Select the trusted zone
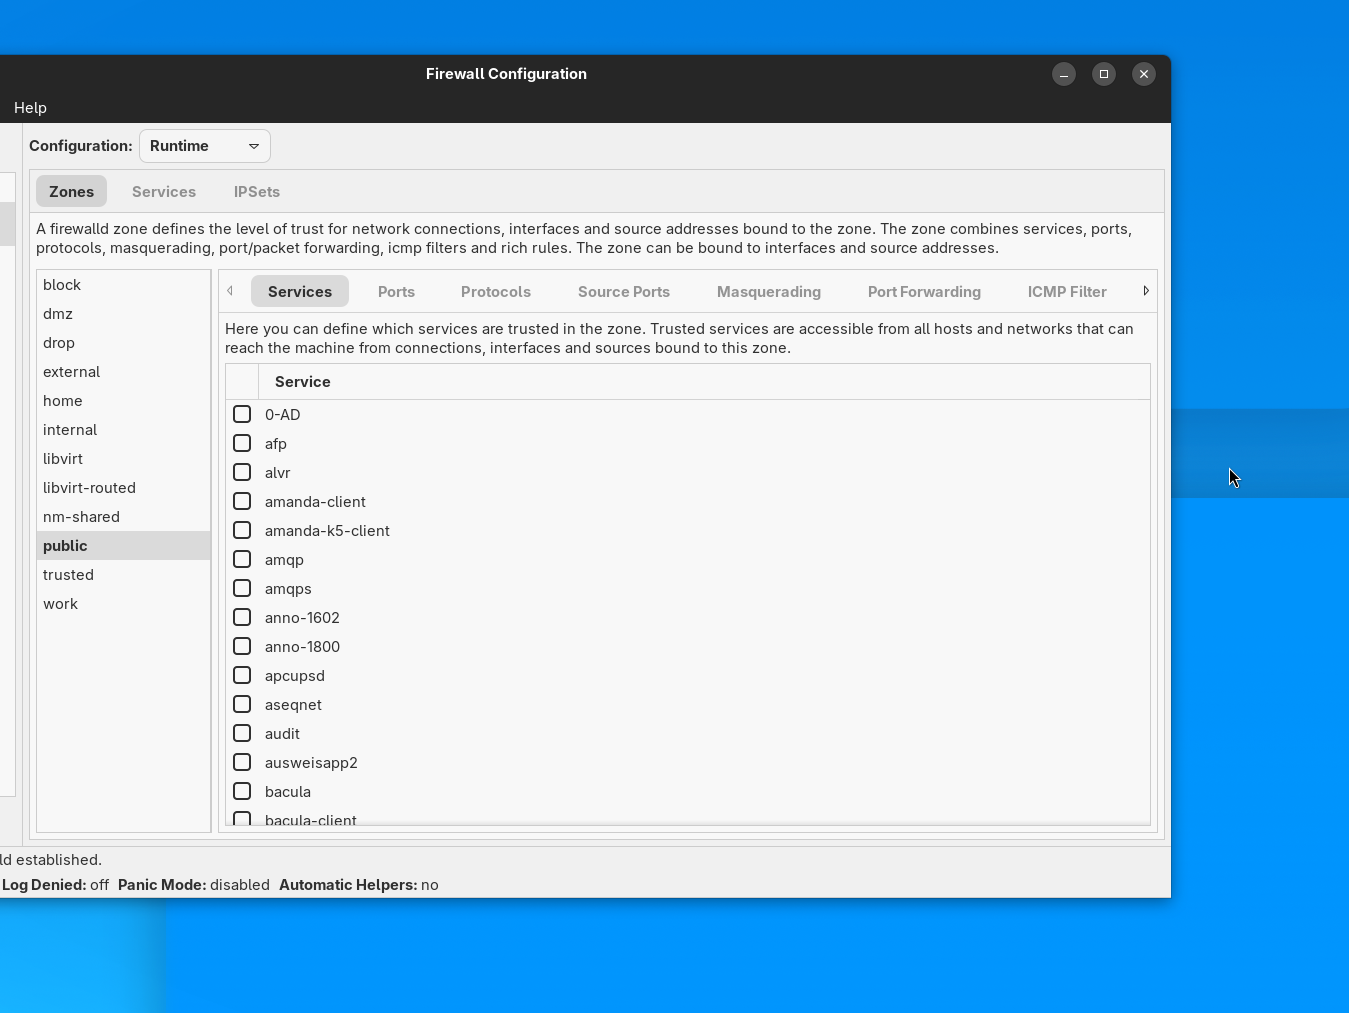Image resolution: width=1349 pixels, height=1013 pixels. point(124,575)
